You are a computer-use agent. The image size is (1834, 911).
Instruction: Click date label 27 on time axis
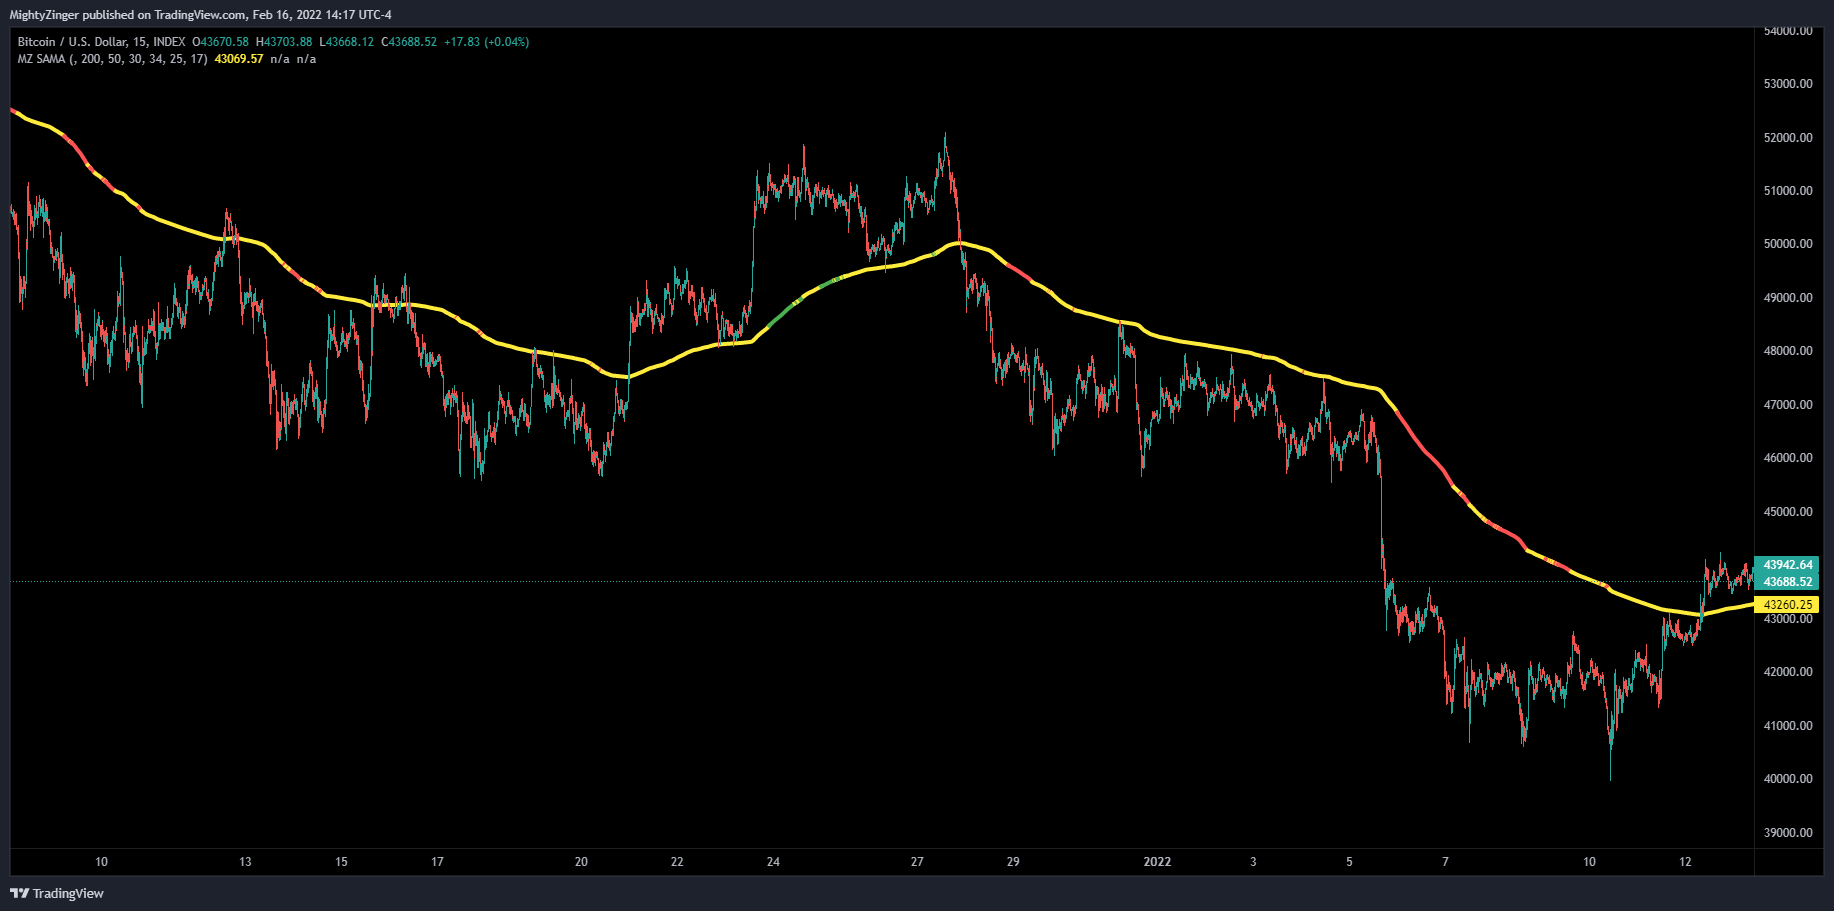[x=917, y=862]
